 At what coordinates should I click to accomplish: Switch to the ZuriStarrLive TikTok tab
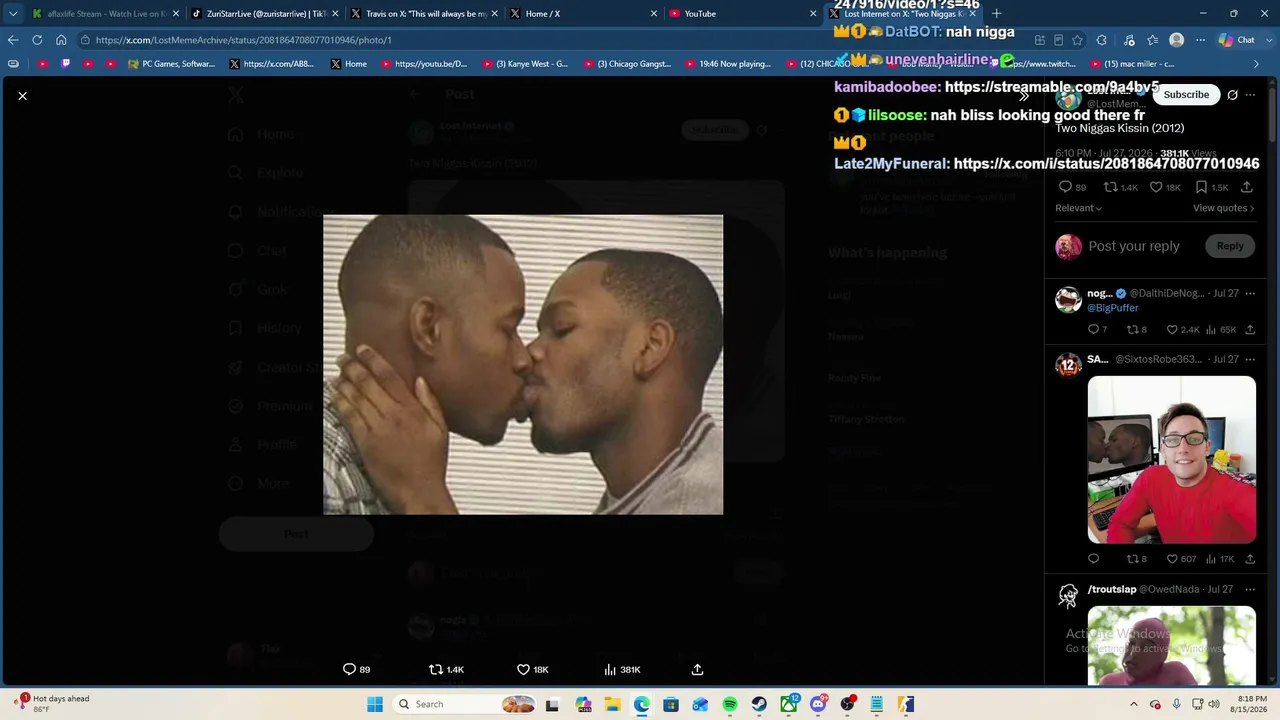(x=264, y=14)
